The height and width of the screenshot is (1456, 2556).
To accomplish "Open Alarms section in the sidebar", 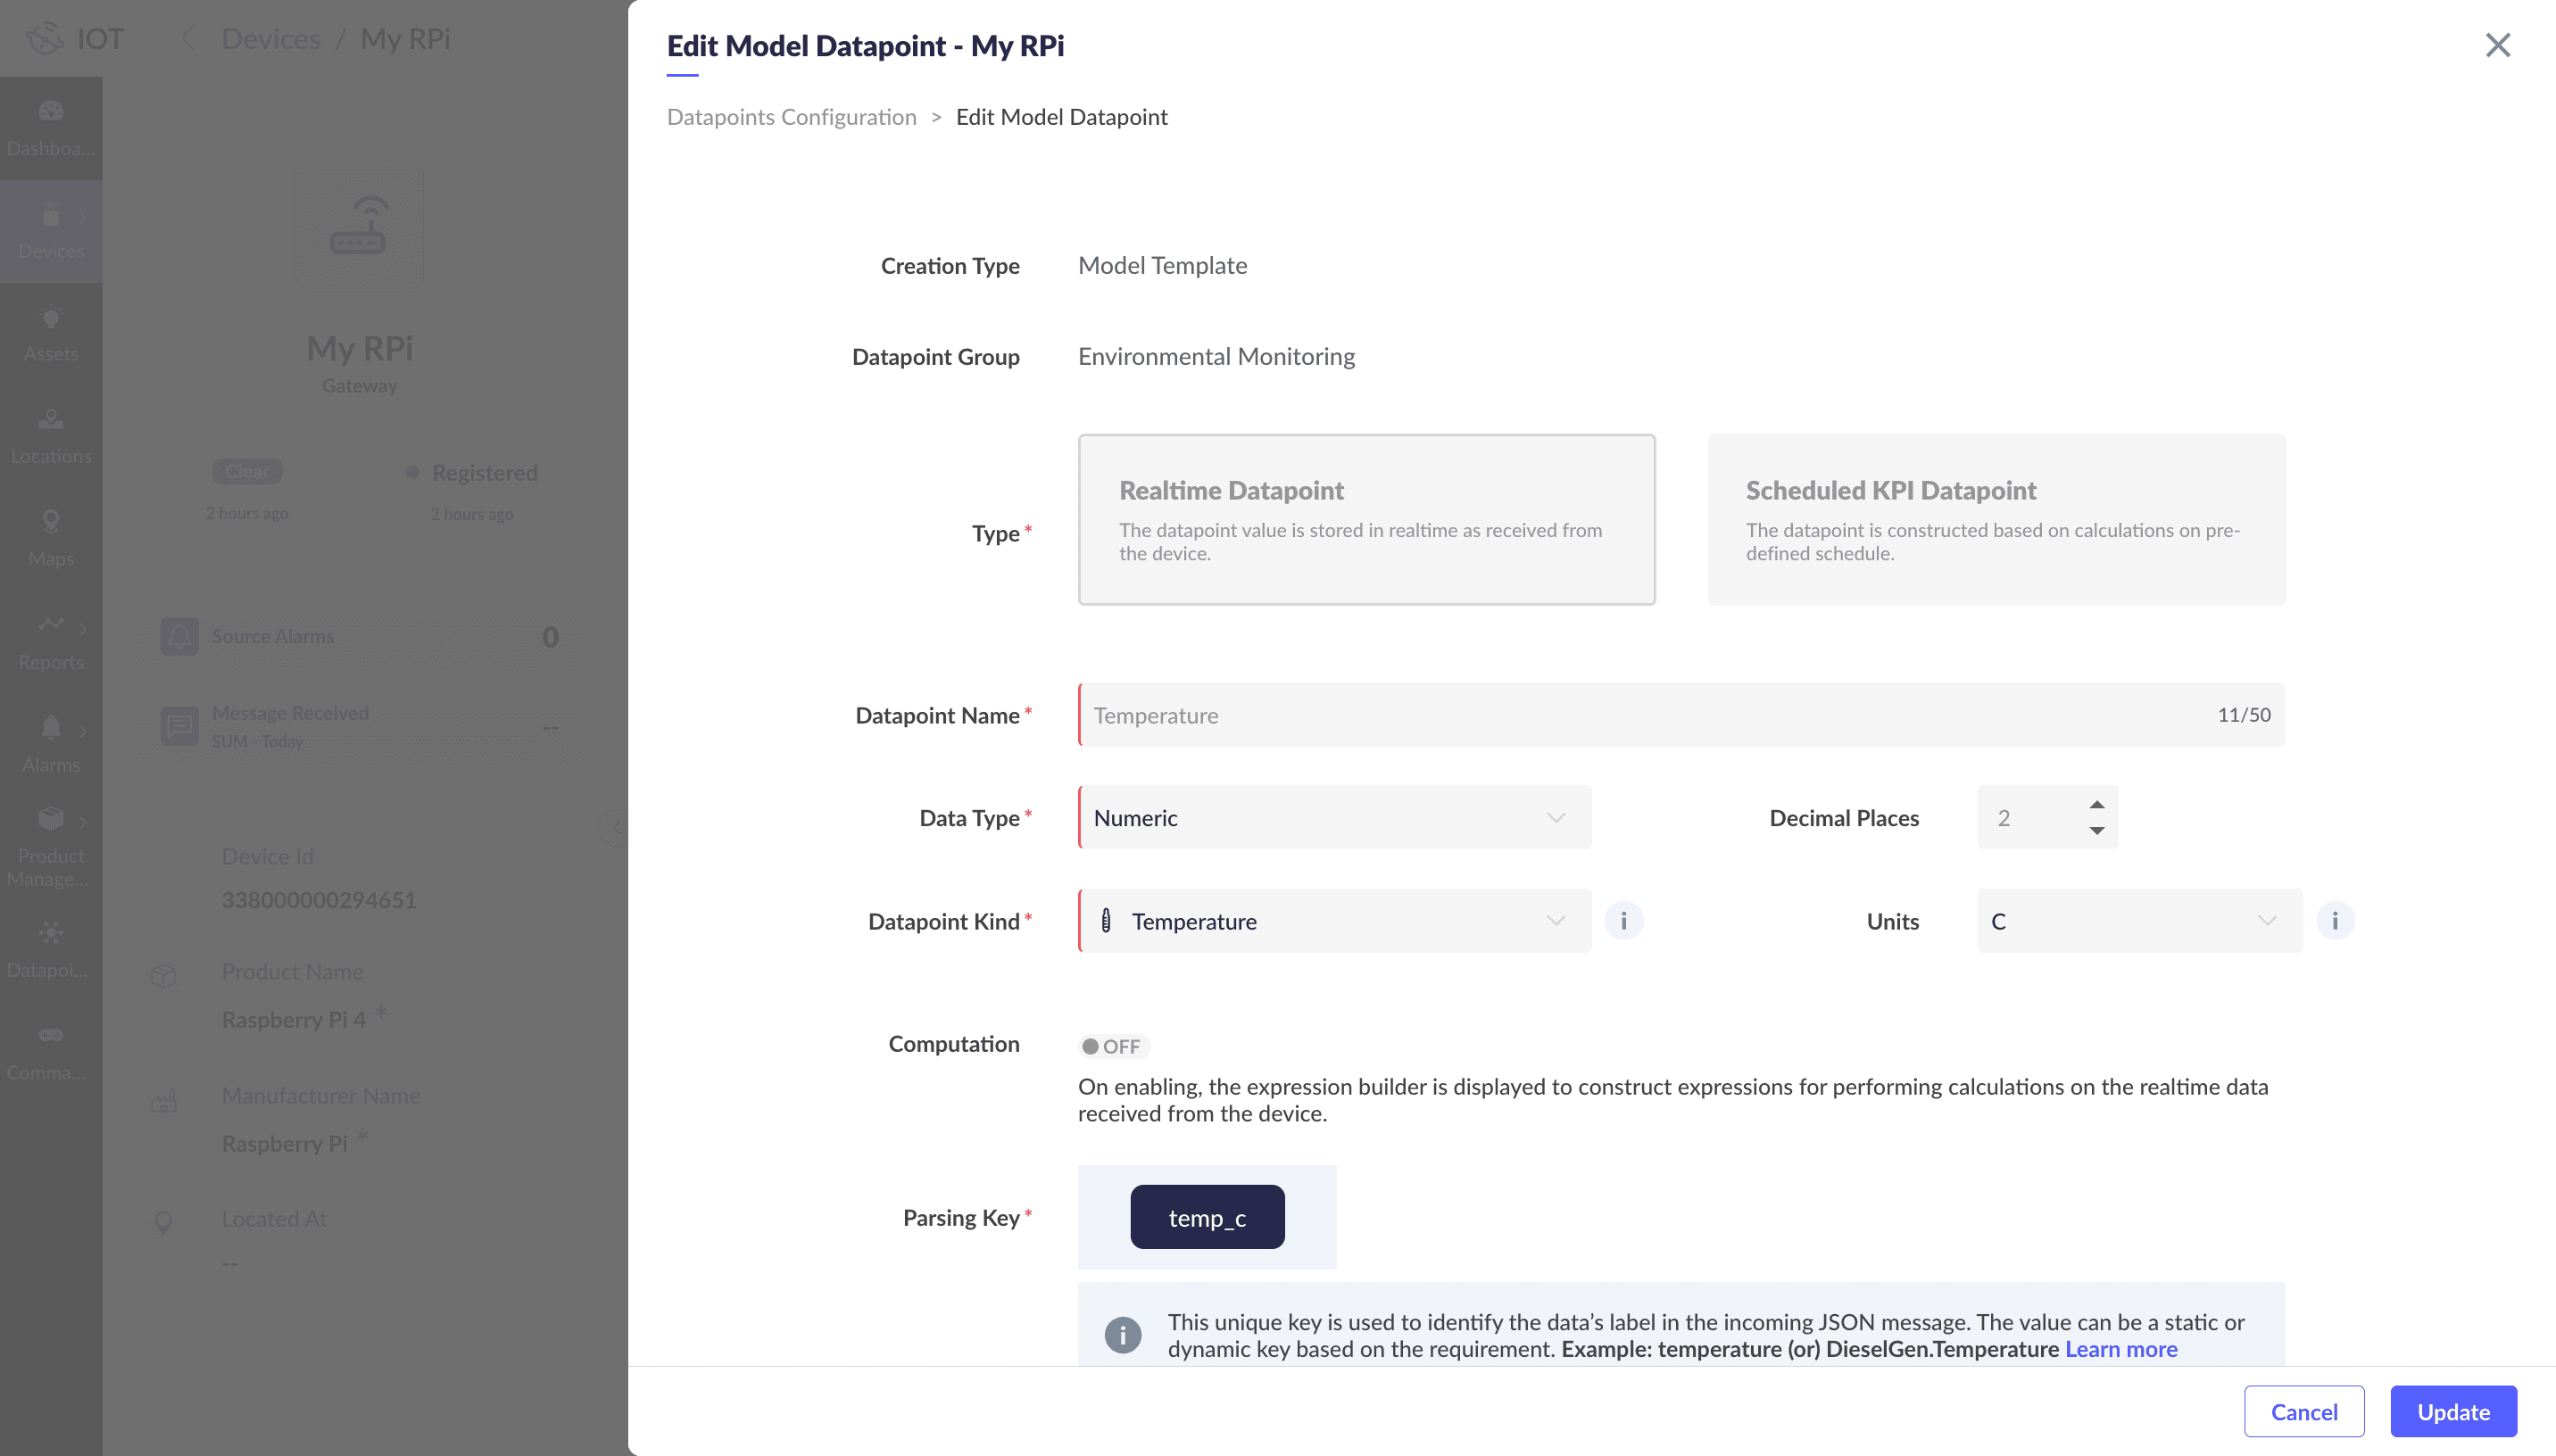I will coord(51,745).
